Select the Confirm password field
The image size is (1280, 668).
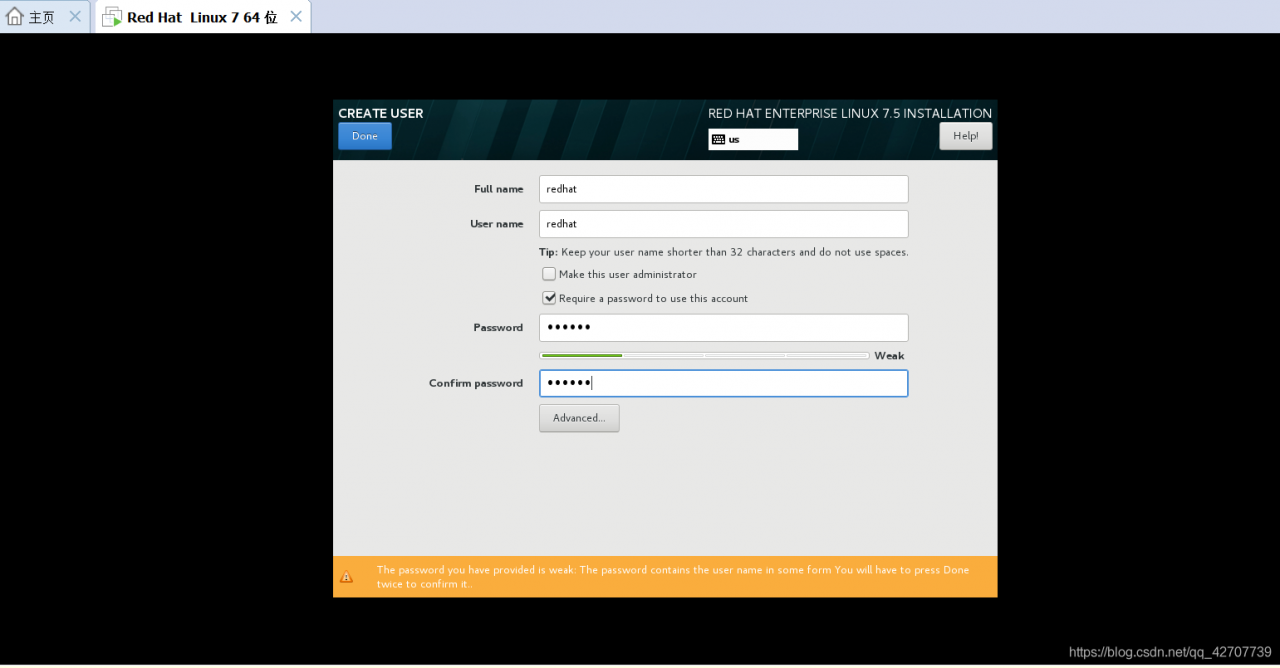pyautogui.click(x=724, y=383)
